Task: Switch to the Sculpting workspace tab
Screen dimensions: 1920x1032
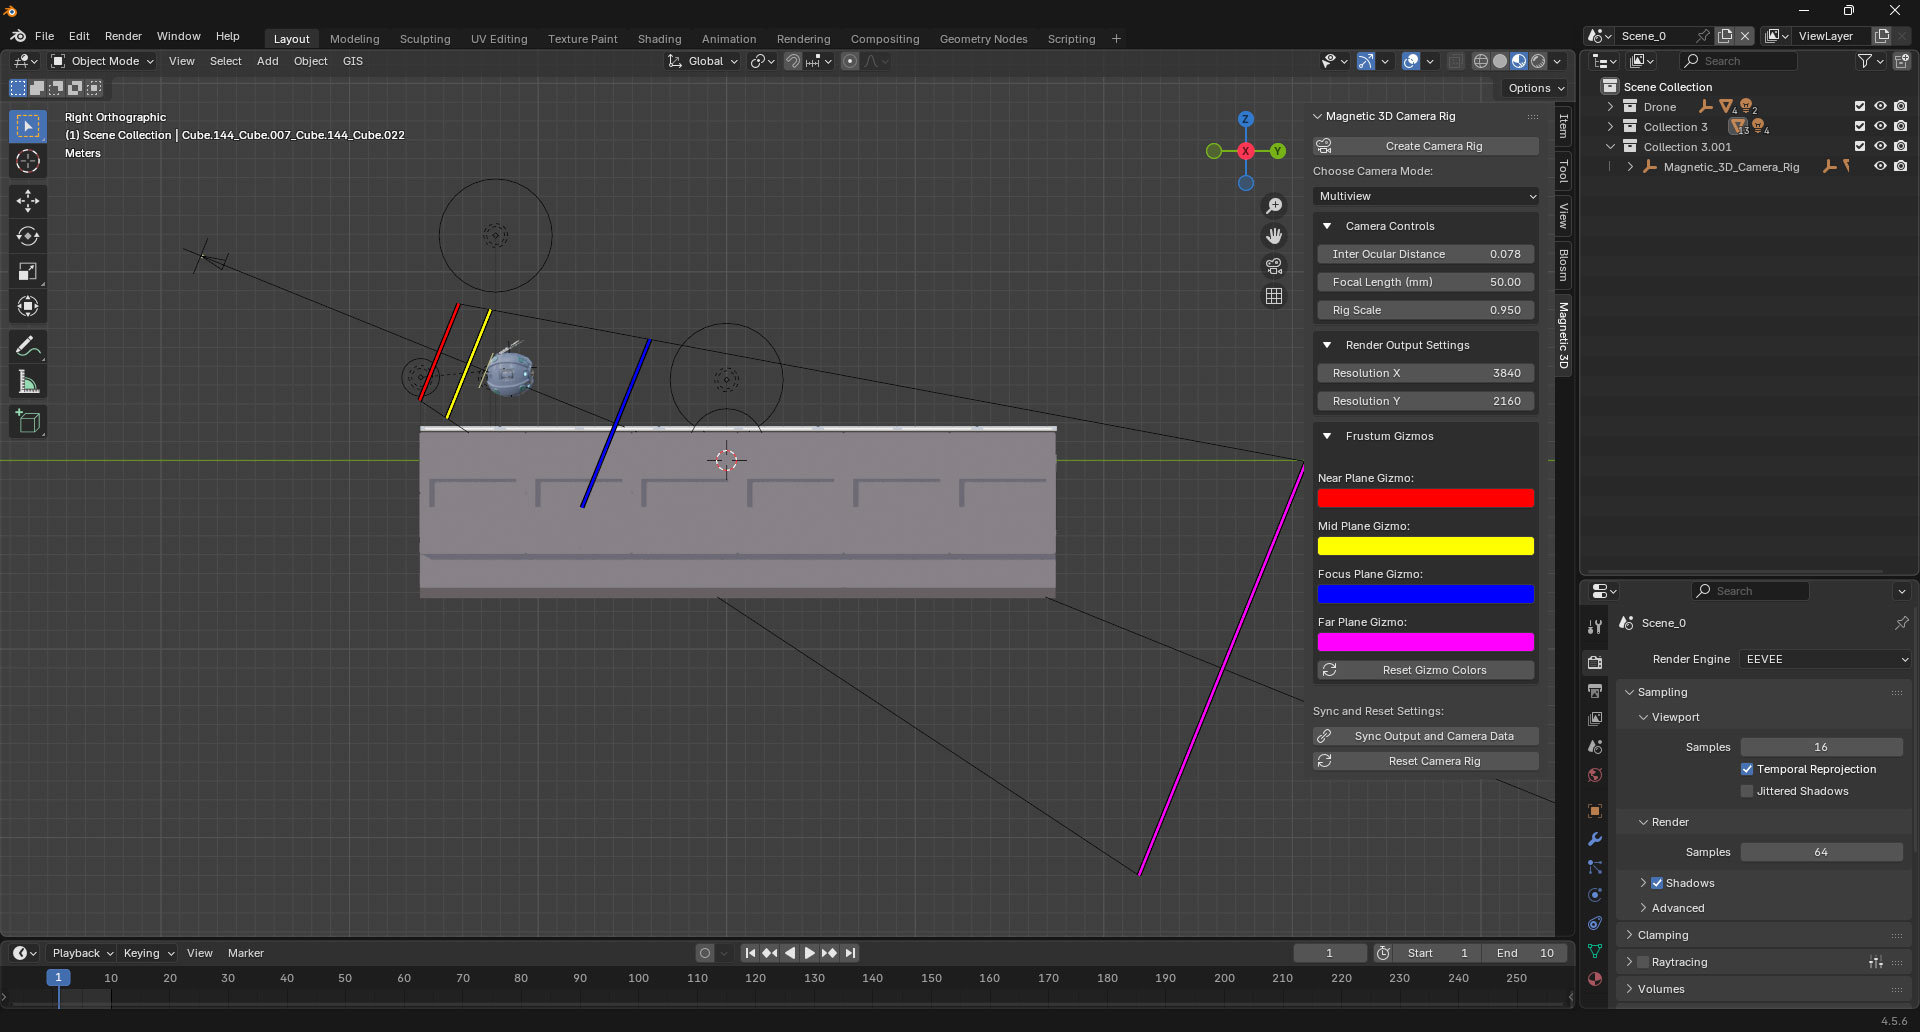Action: coord(425,39)
